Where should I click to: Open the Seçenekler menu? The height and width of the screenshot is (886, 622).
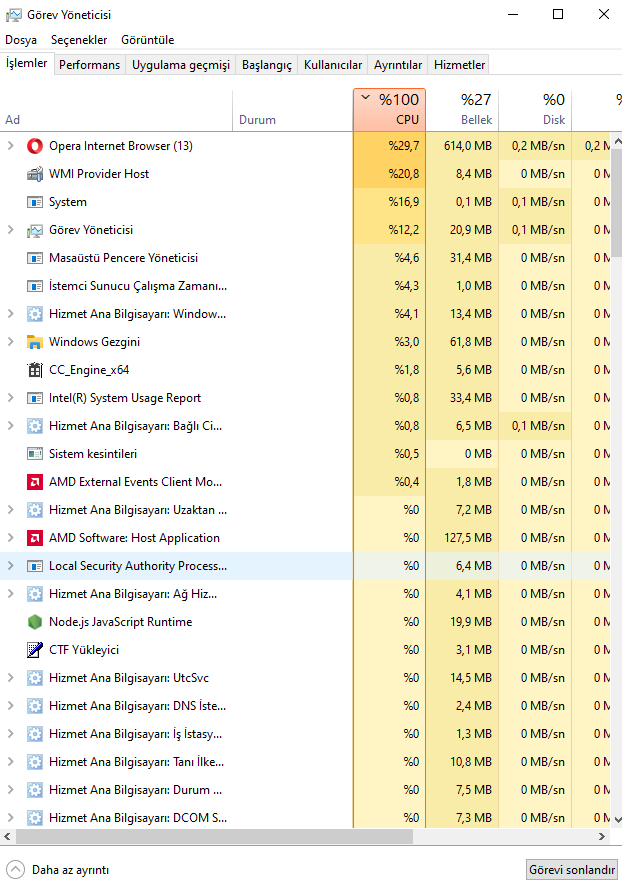click(79, 40)
